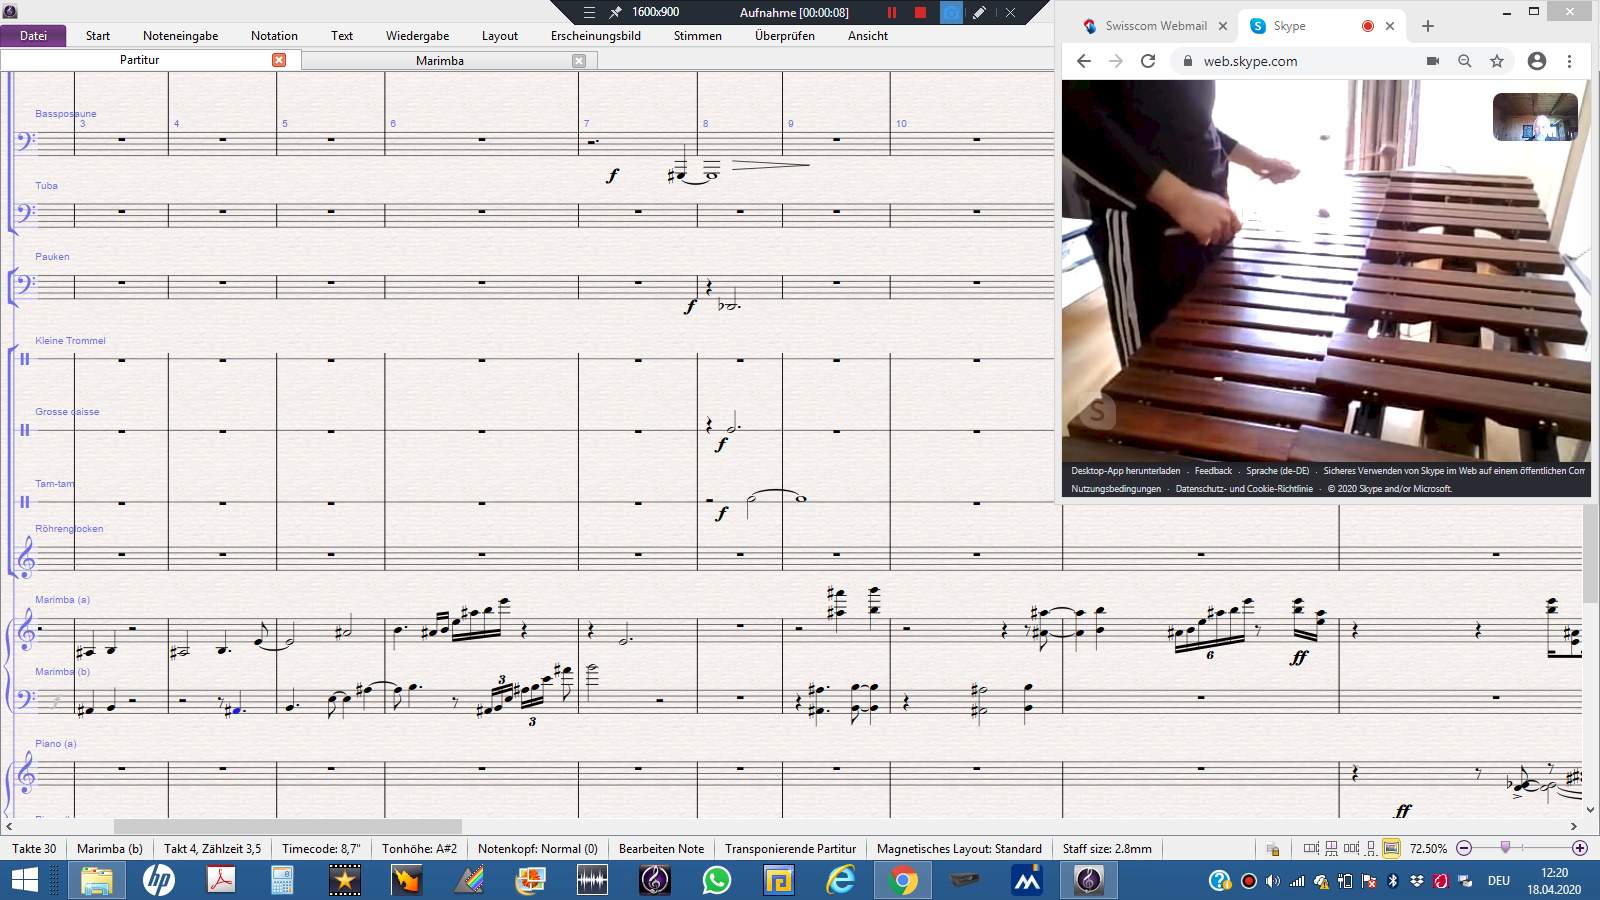Reload the Skype web page
The image size is (1600, 900).
click(1148, 61)
